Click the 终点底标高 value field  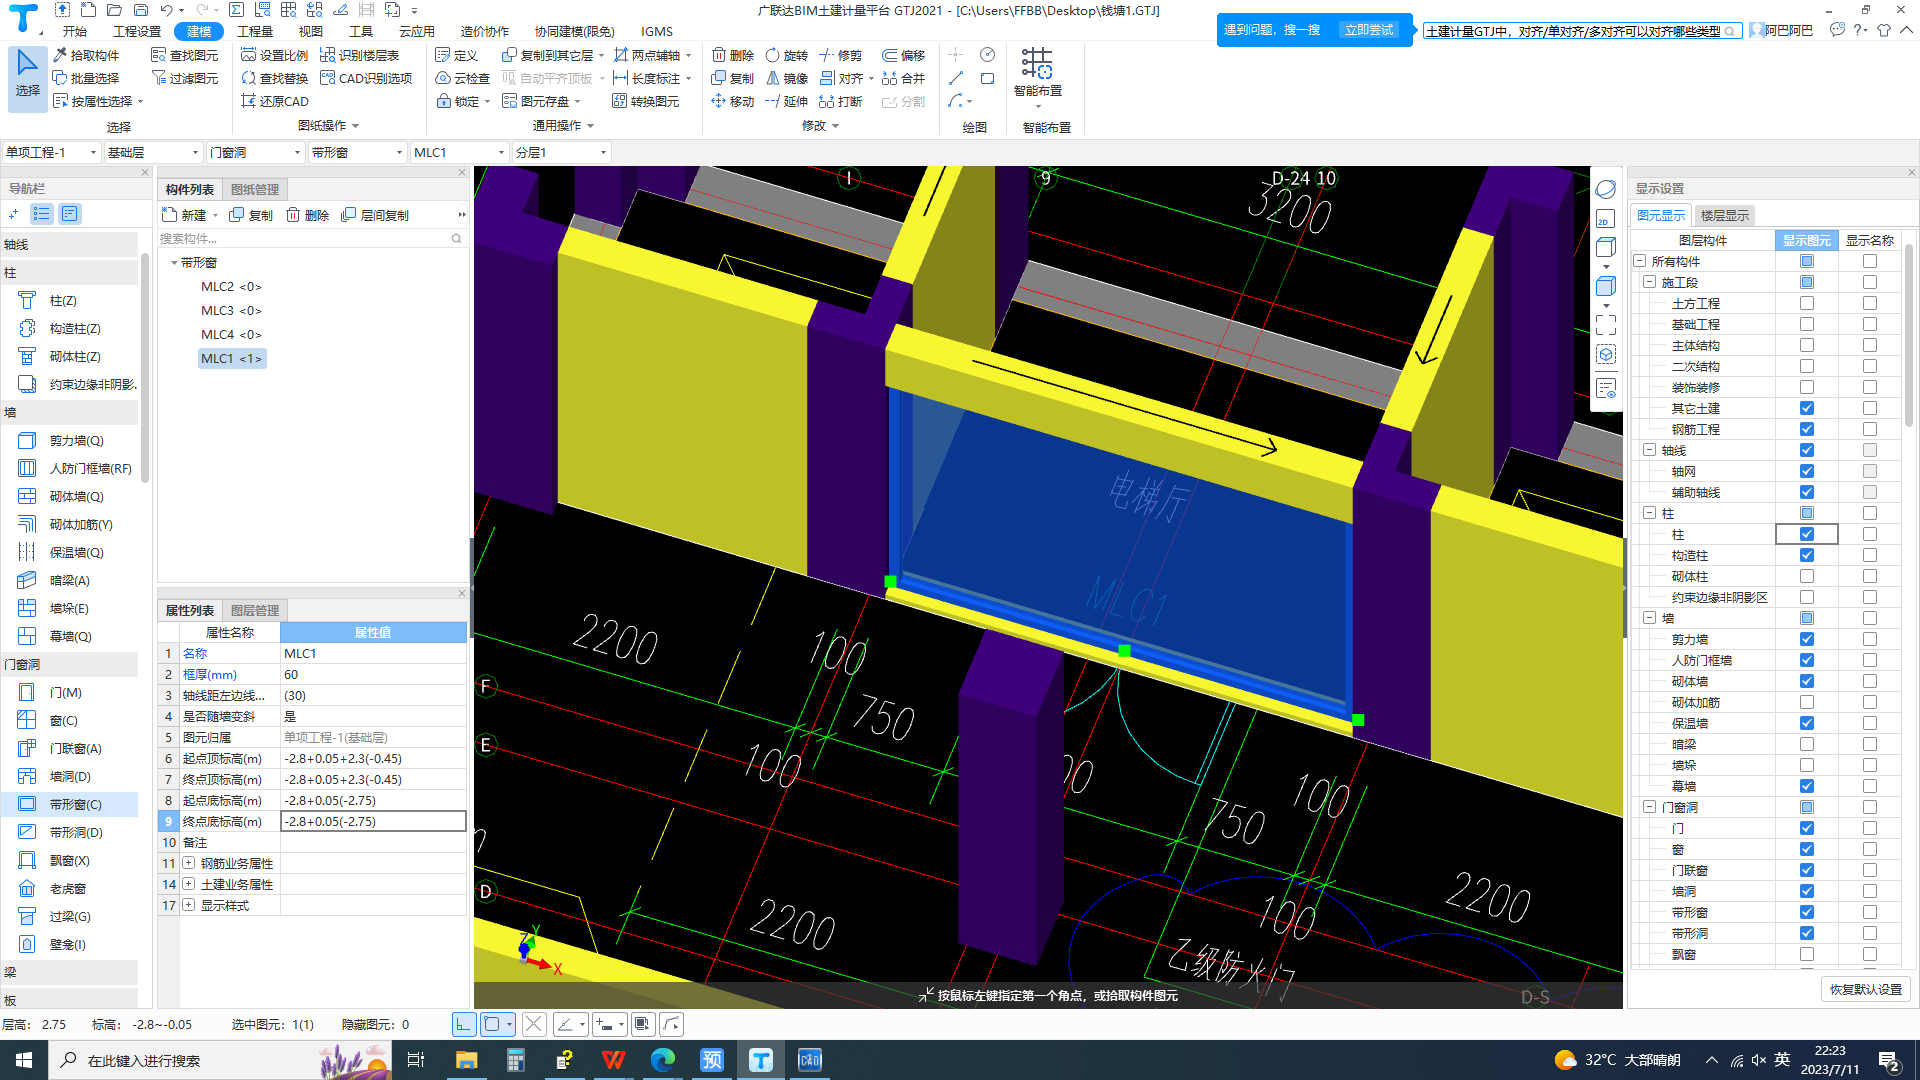pyautogui.click(x=373, y=821)
